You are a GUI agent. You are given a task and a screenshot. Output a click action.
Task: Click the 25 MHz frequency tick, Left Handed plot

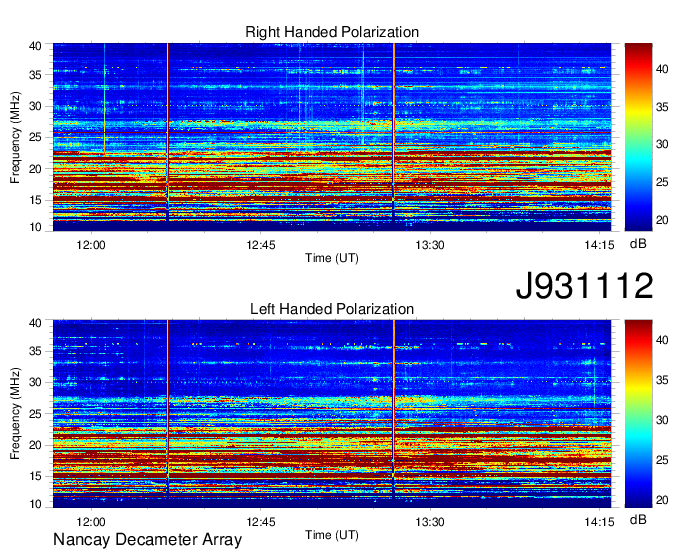(x=35, y=414)
